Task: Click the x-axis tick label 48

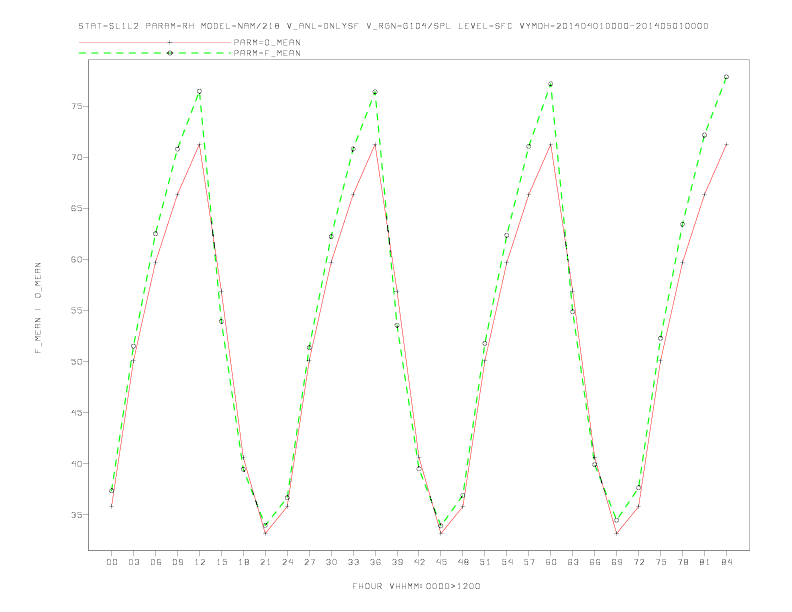Action: pyautogui.click(x=463, y=562)
